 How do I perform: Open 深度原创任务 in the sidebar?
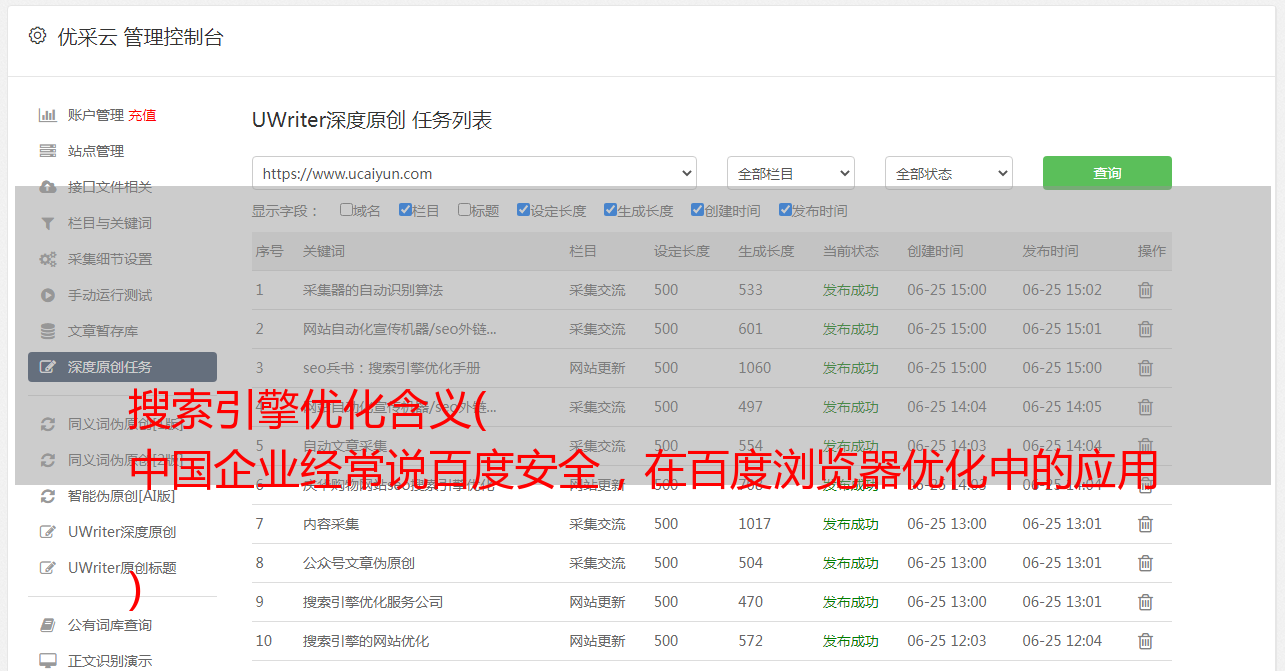pos(122,367)
